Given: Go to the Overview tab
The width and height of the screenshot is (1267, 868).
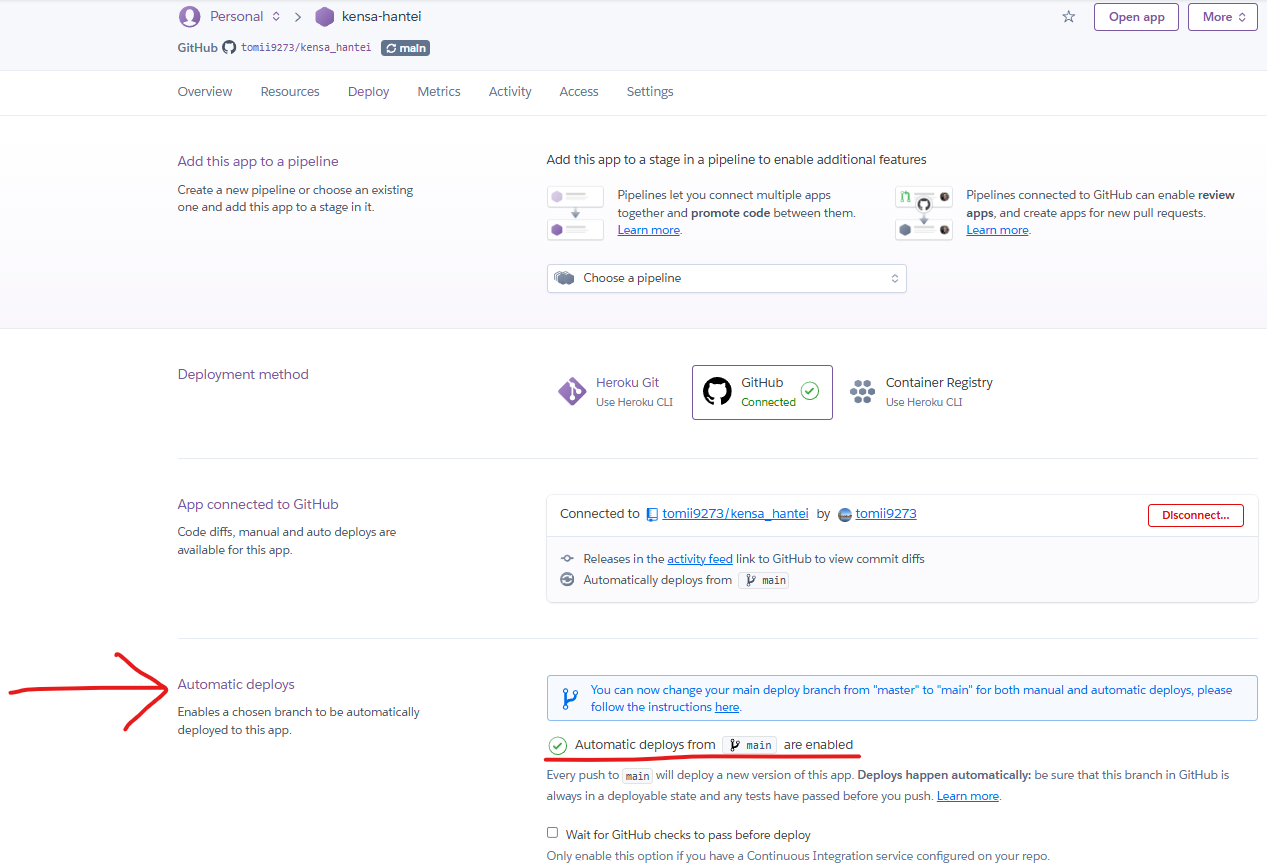Looking at the screenshot, I should coord(205,92).
